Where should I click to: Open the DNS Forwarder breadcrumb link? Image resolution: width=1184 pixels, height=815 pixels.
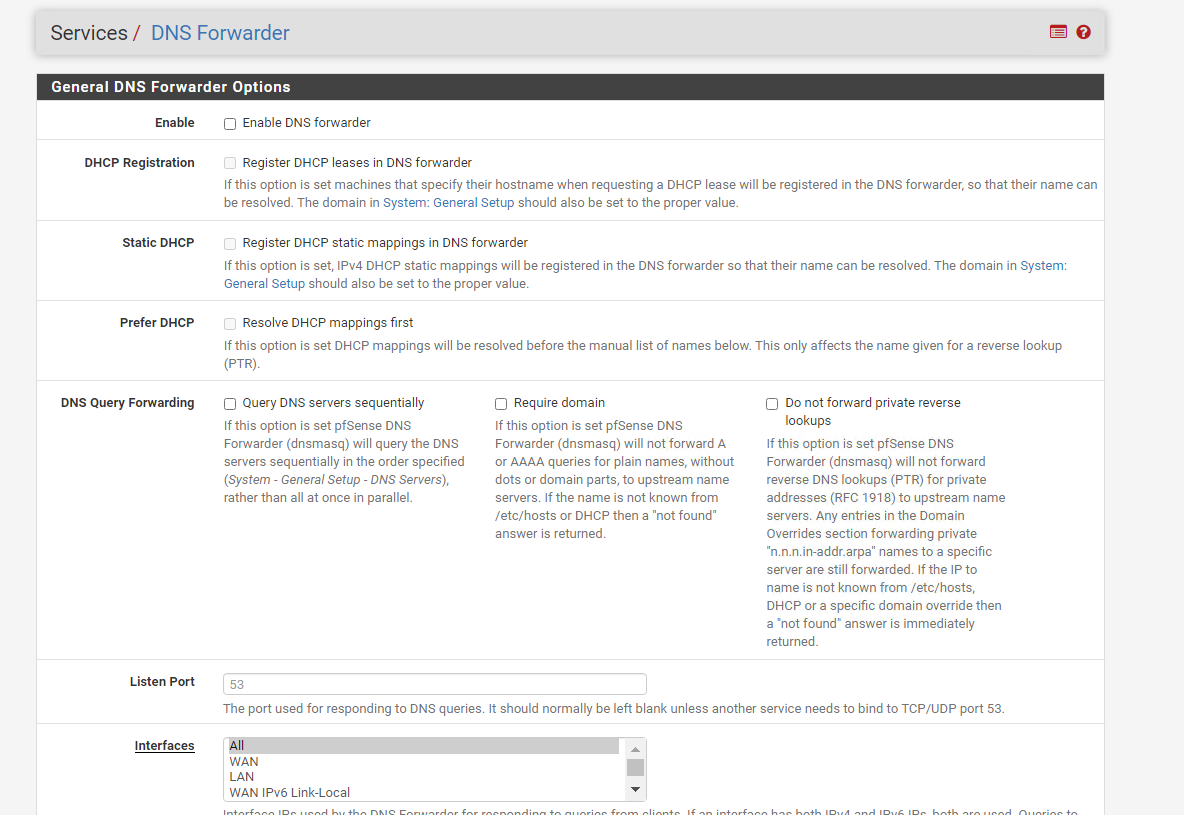point(220,33)
